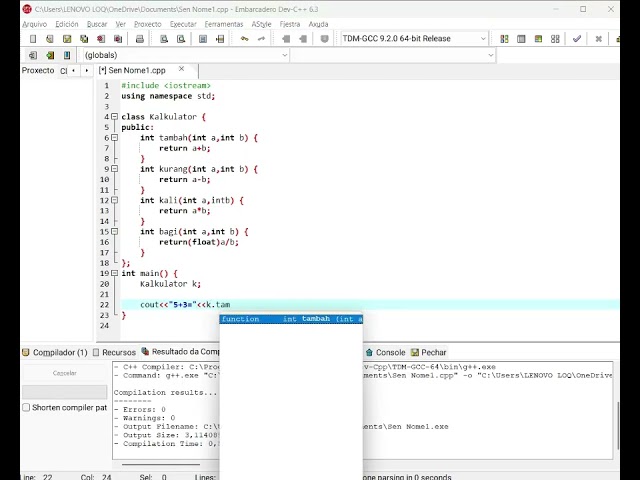This screenshot has width=640, height=480.
Task: Switch to the Proxecto side panel tab
Action: pyautogui.click(x=38, y=70)
